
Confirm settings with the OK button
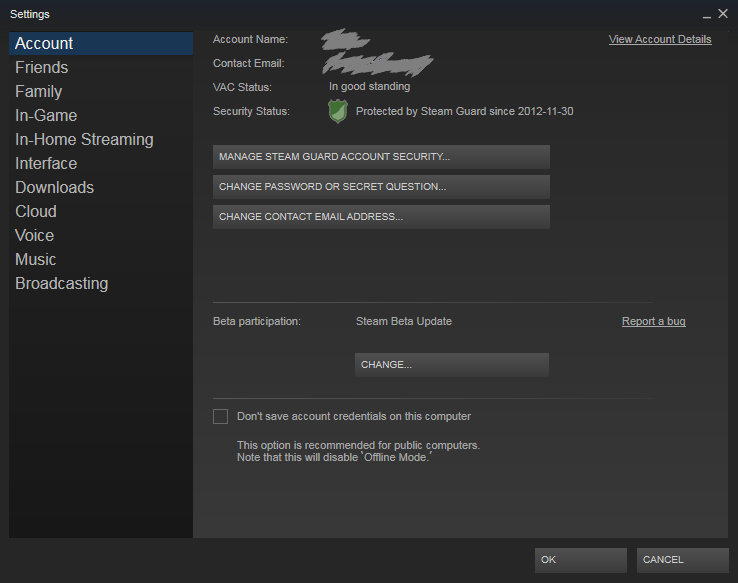pos(581,560)
